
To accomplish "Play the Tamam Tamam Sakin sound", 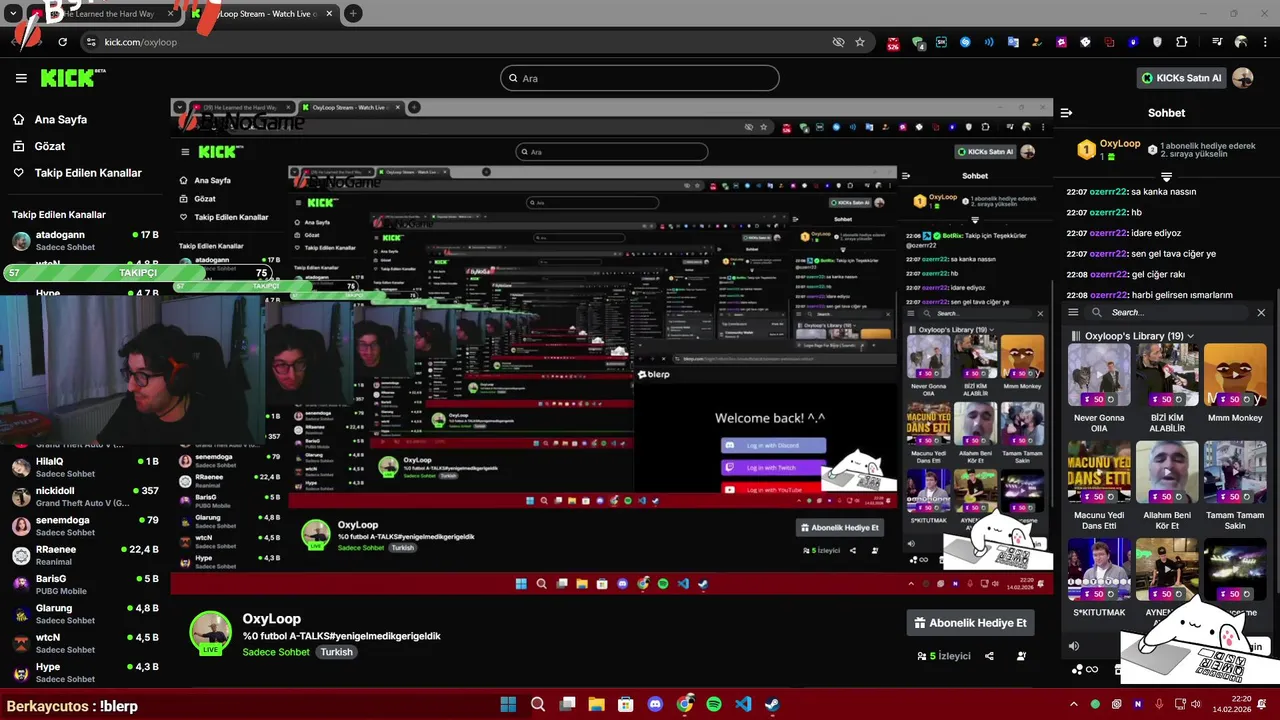I will [1235, 472].
